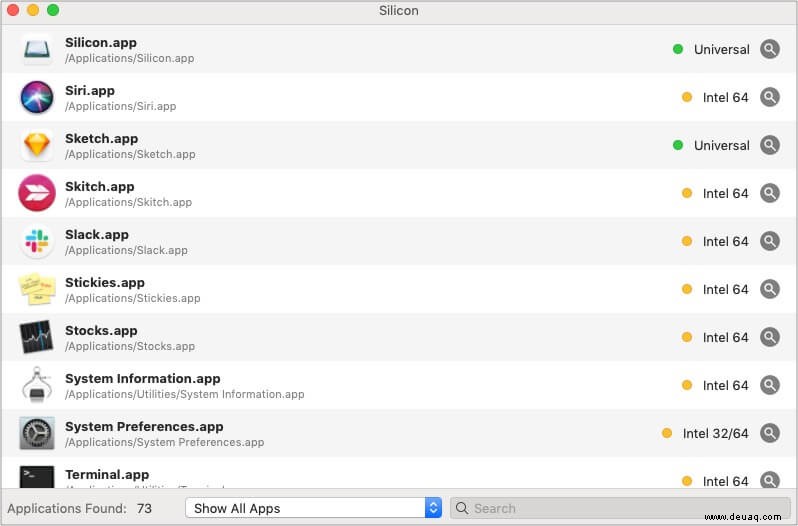Screen dimensions: 798x526
Task: Reveal System Information.app with its magnifier button
Action: pyautogui.click(x=770, y=385)
